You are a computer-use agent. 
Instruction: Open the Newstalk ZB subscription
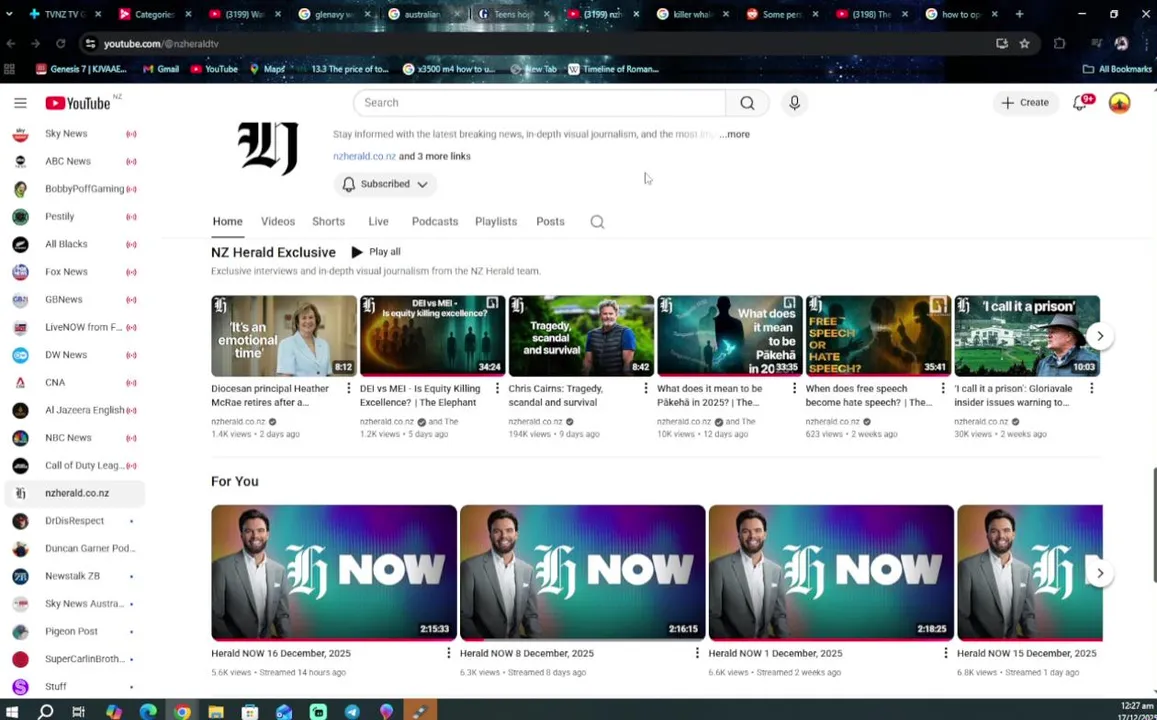[x=75, y=576]
